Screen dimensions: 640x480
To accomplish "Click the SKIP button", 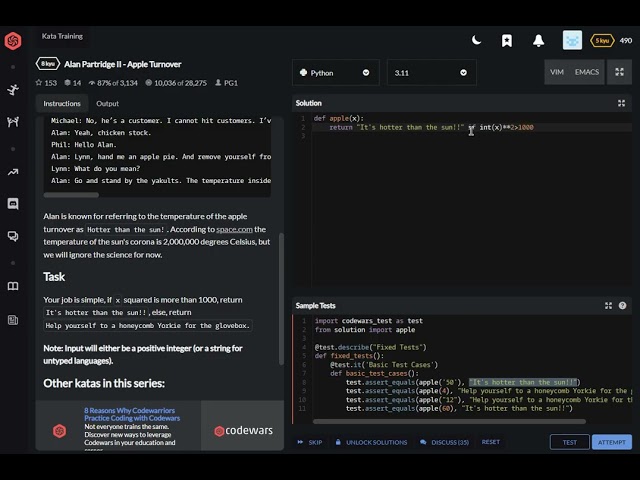I will (x=310, y=442).
